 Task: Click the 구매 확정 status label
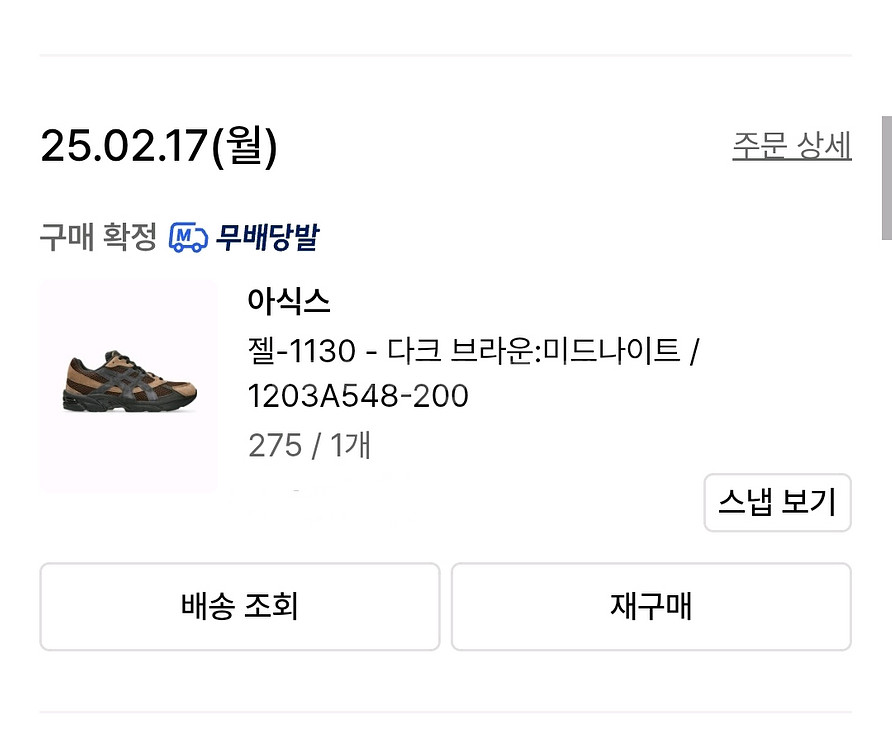click(98, 237)
